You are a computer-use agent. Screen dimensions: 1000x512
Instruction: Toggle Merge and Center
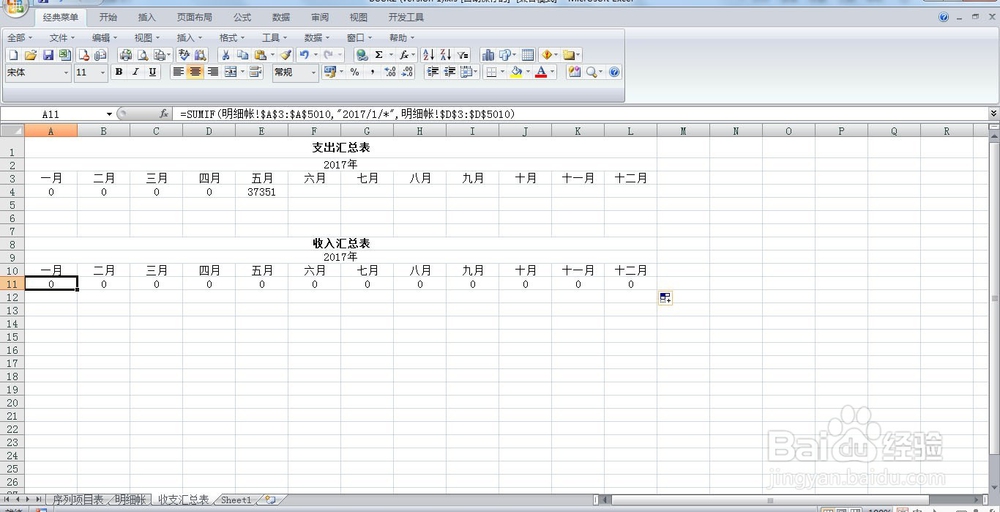coord(230,72)
